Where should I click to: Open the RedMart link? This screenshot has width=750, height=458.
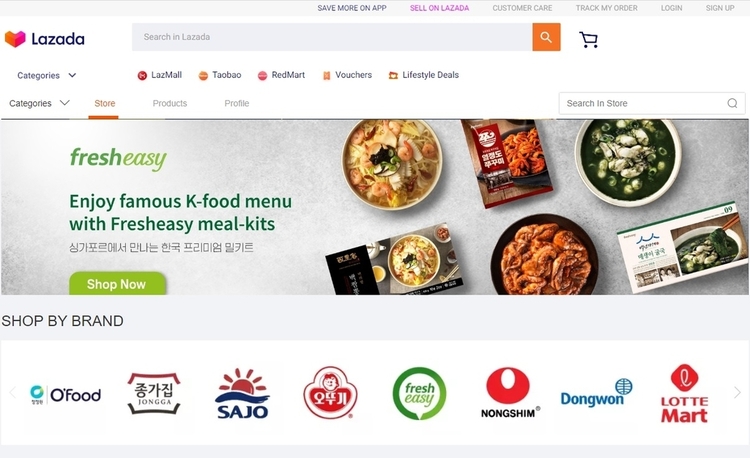pos(281,75)
